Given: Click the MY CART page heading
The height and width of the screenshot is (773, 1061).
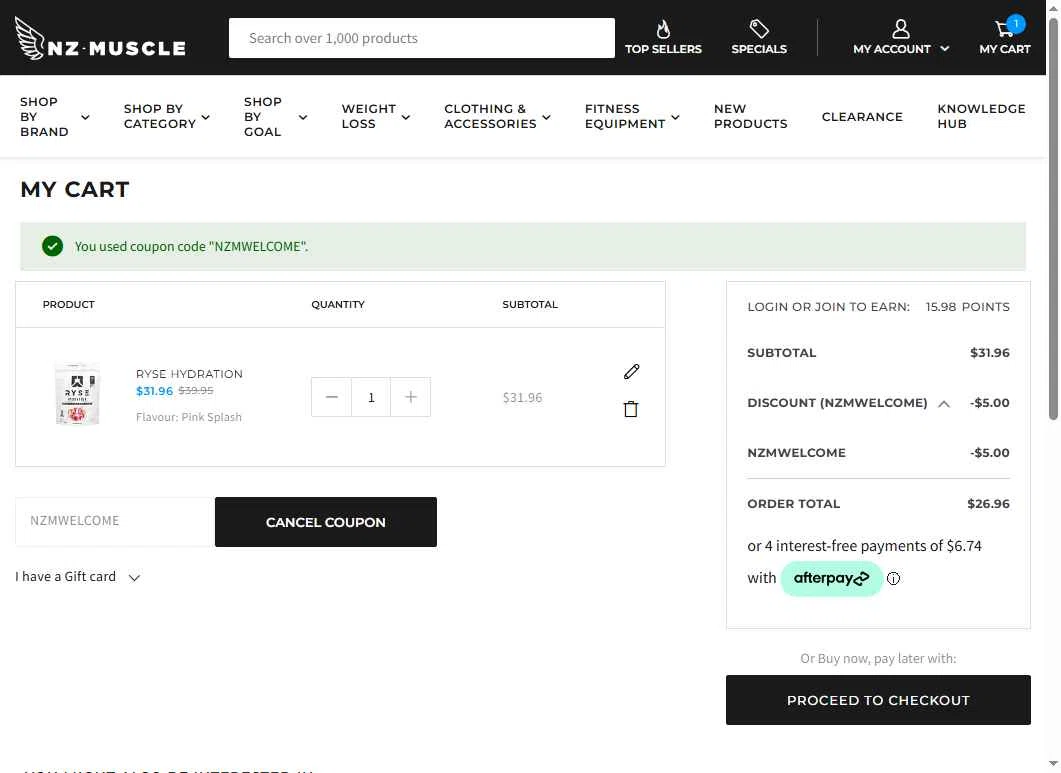Looking at the screenshot, I should (x=74, y=190).
